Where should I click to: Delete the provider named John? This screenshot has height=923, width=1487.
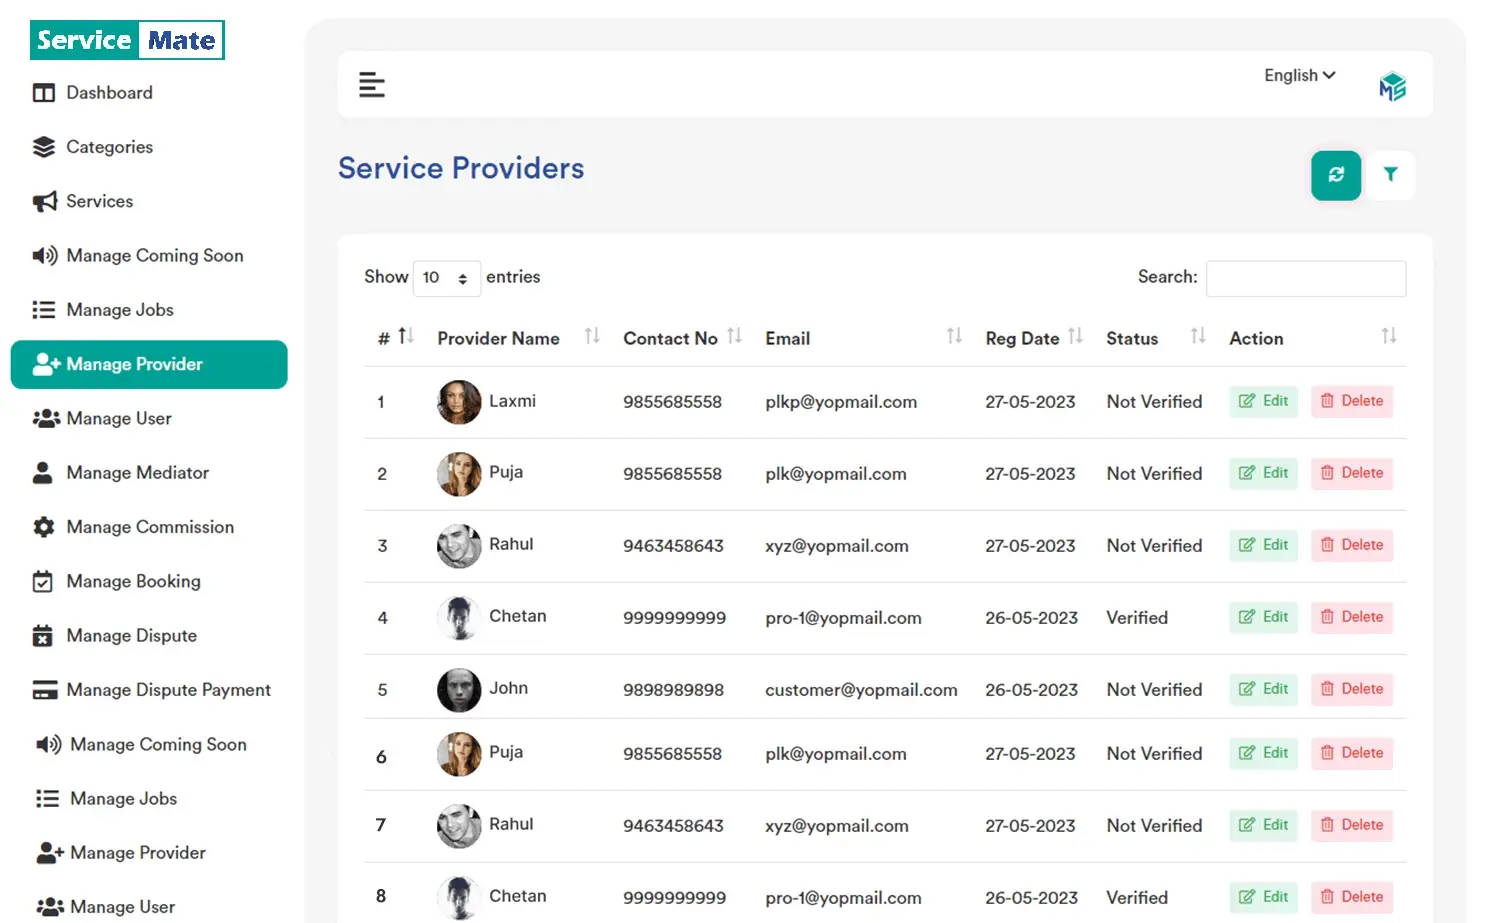click(1352, 689)
